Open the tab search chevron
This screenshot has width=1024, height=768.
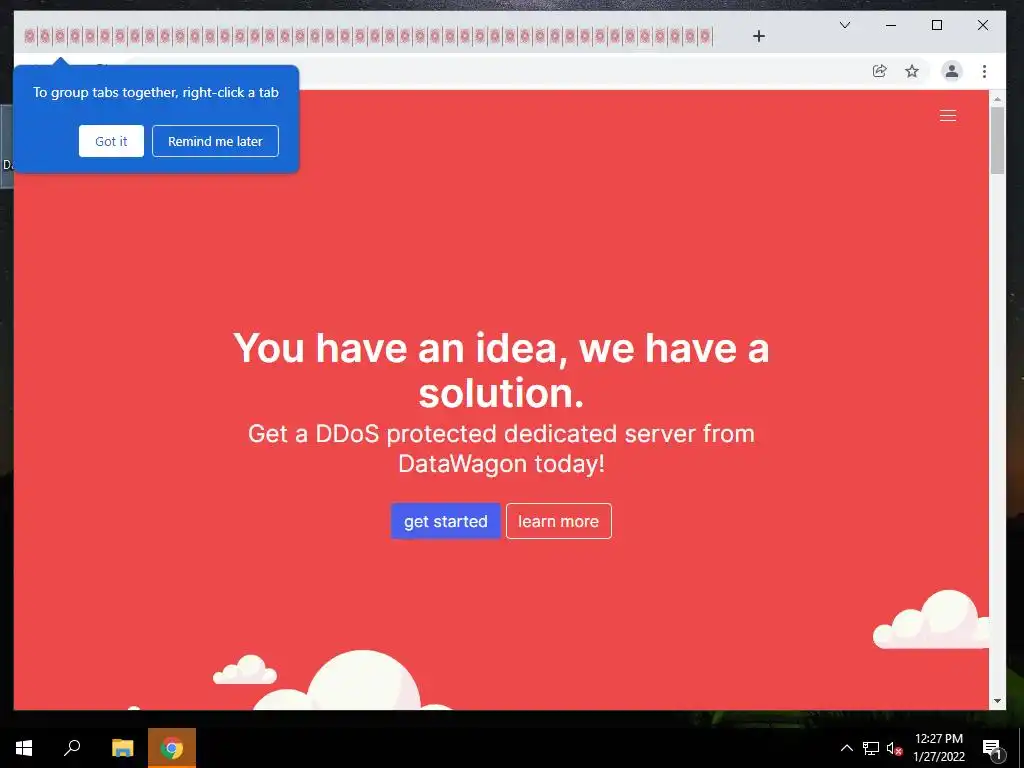tap(844, 25)
